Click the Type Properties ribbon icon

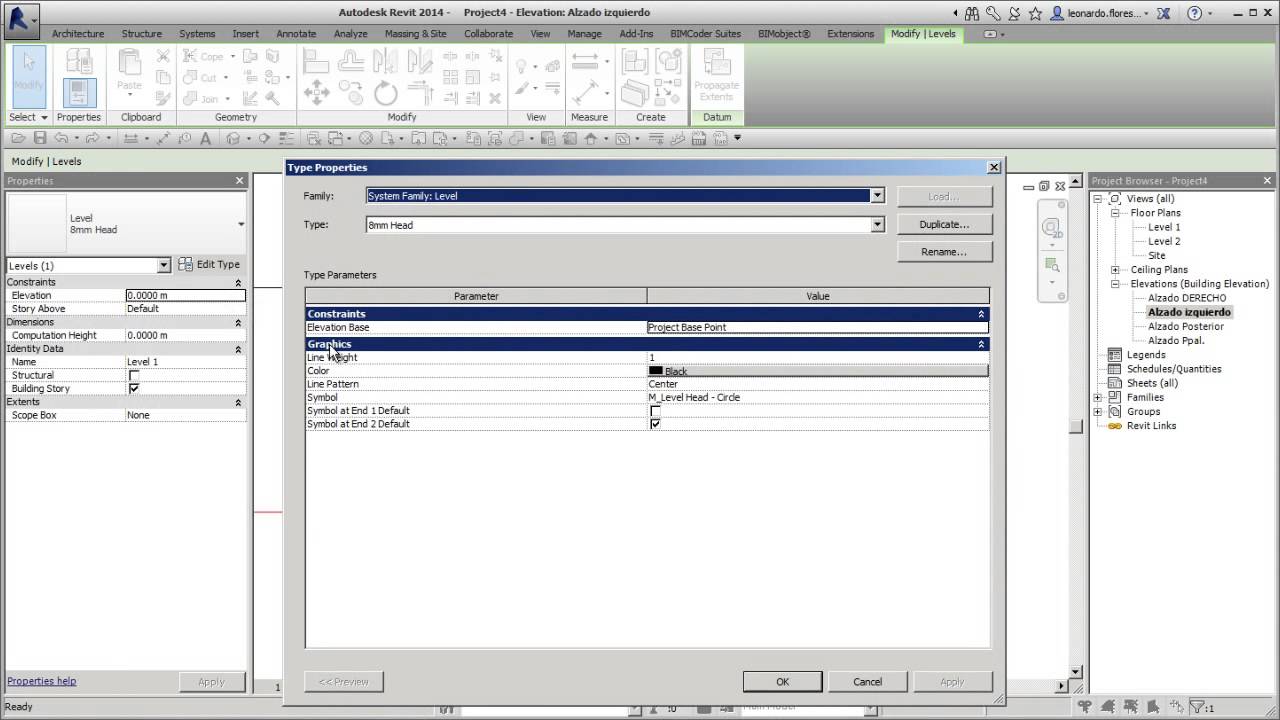79,60
